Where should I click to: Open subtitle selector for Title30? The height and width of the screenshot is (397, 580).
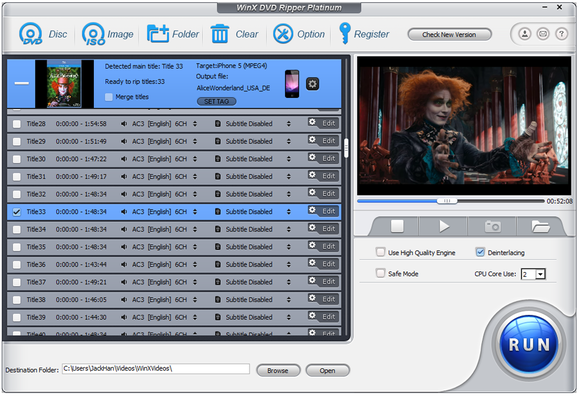click(289, 159)
